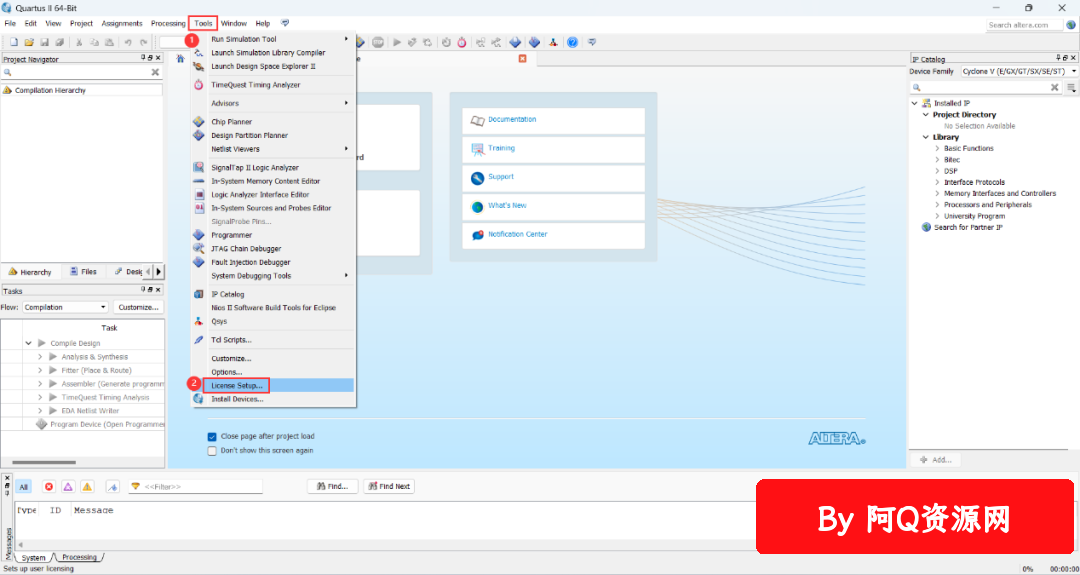Open the Flow Compilation dropdown
Viewport: 1080px width, 575px height.
coord(65,307)
